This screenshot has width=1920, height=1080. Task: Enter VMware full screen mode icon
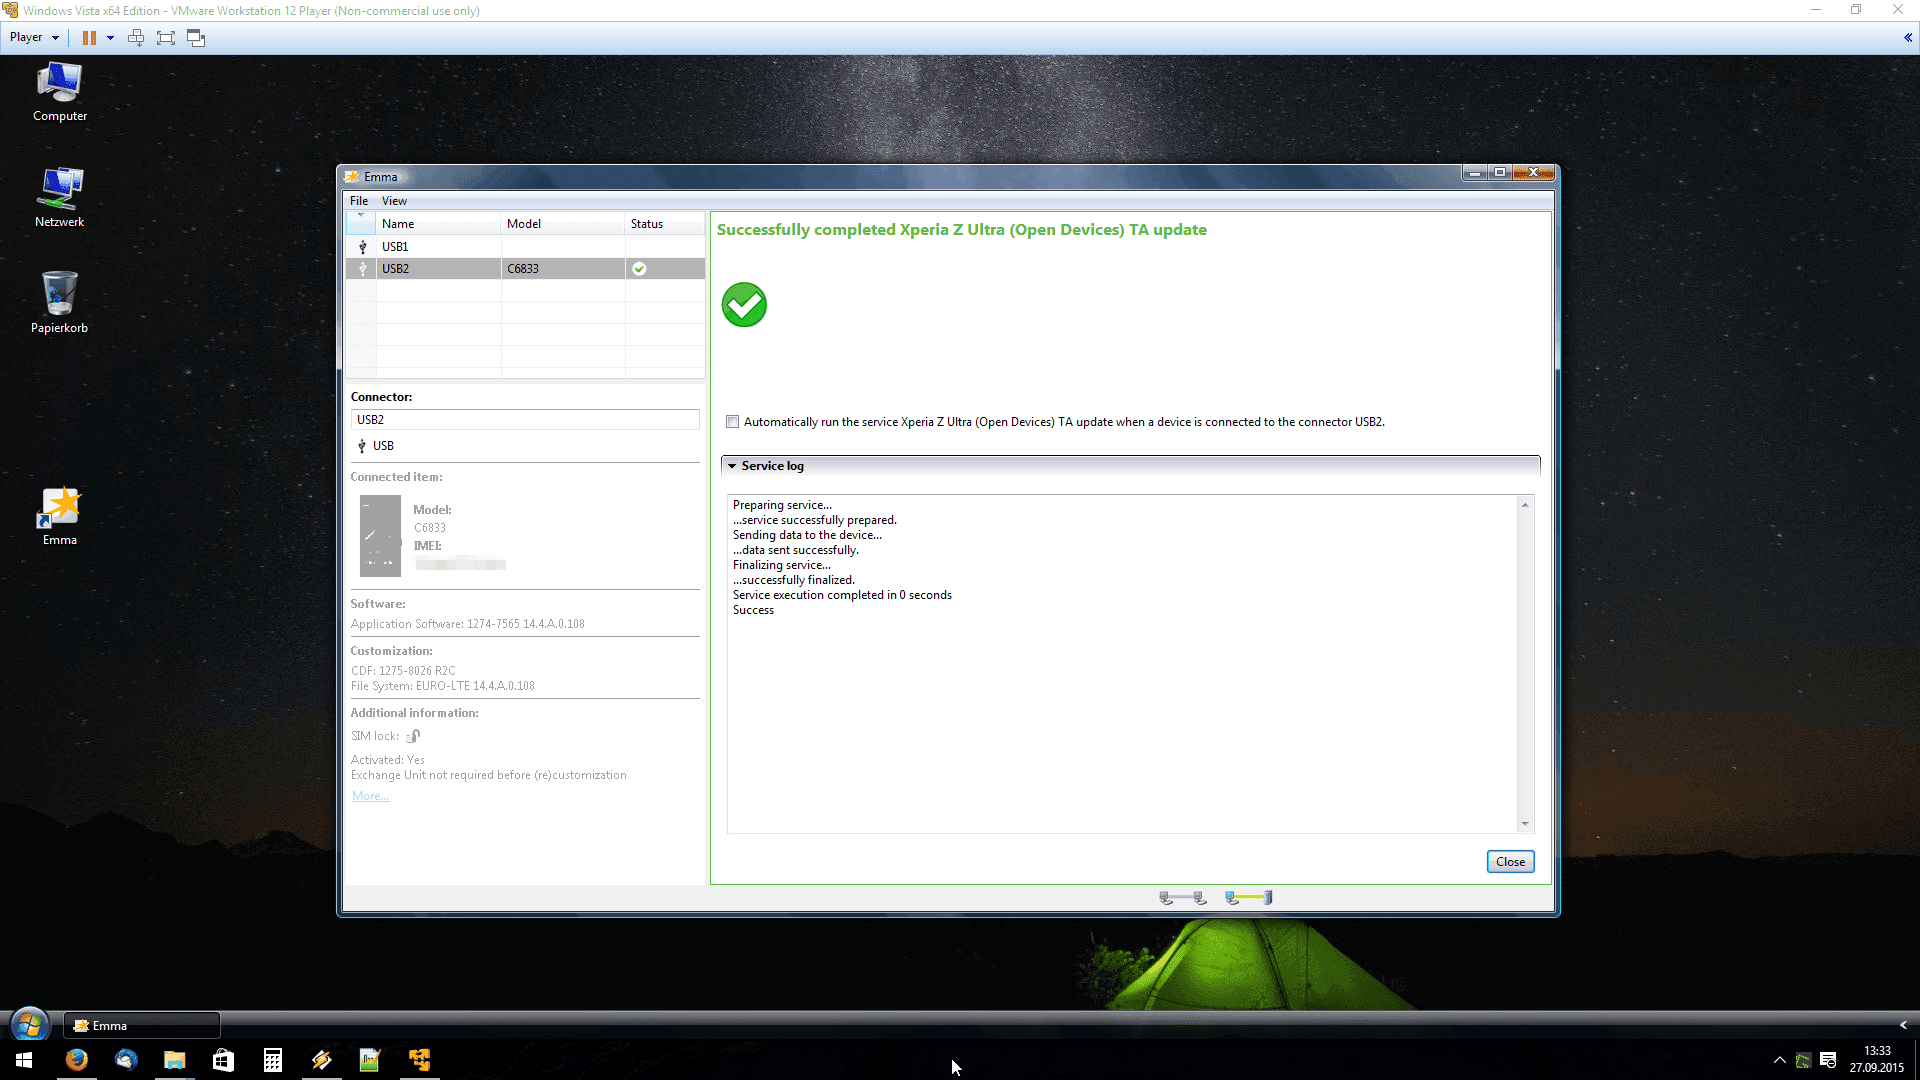pyautogui.click(x=166, y=38)
